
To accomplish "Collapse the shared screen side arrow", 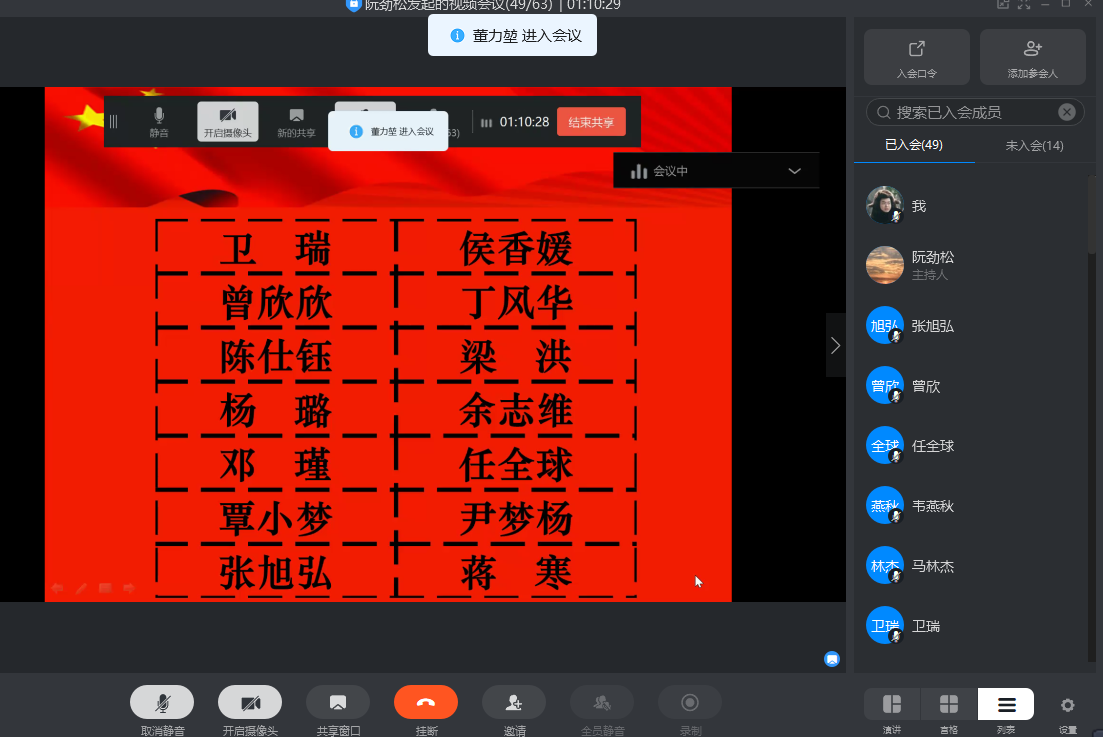I will click(x=835, y=344).
